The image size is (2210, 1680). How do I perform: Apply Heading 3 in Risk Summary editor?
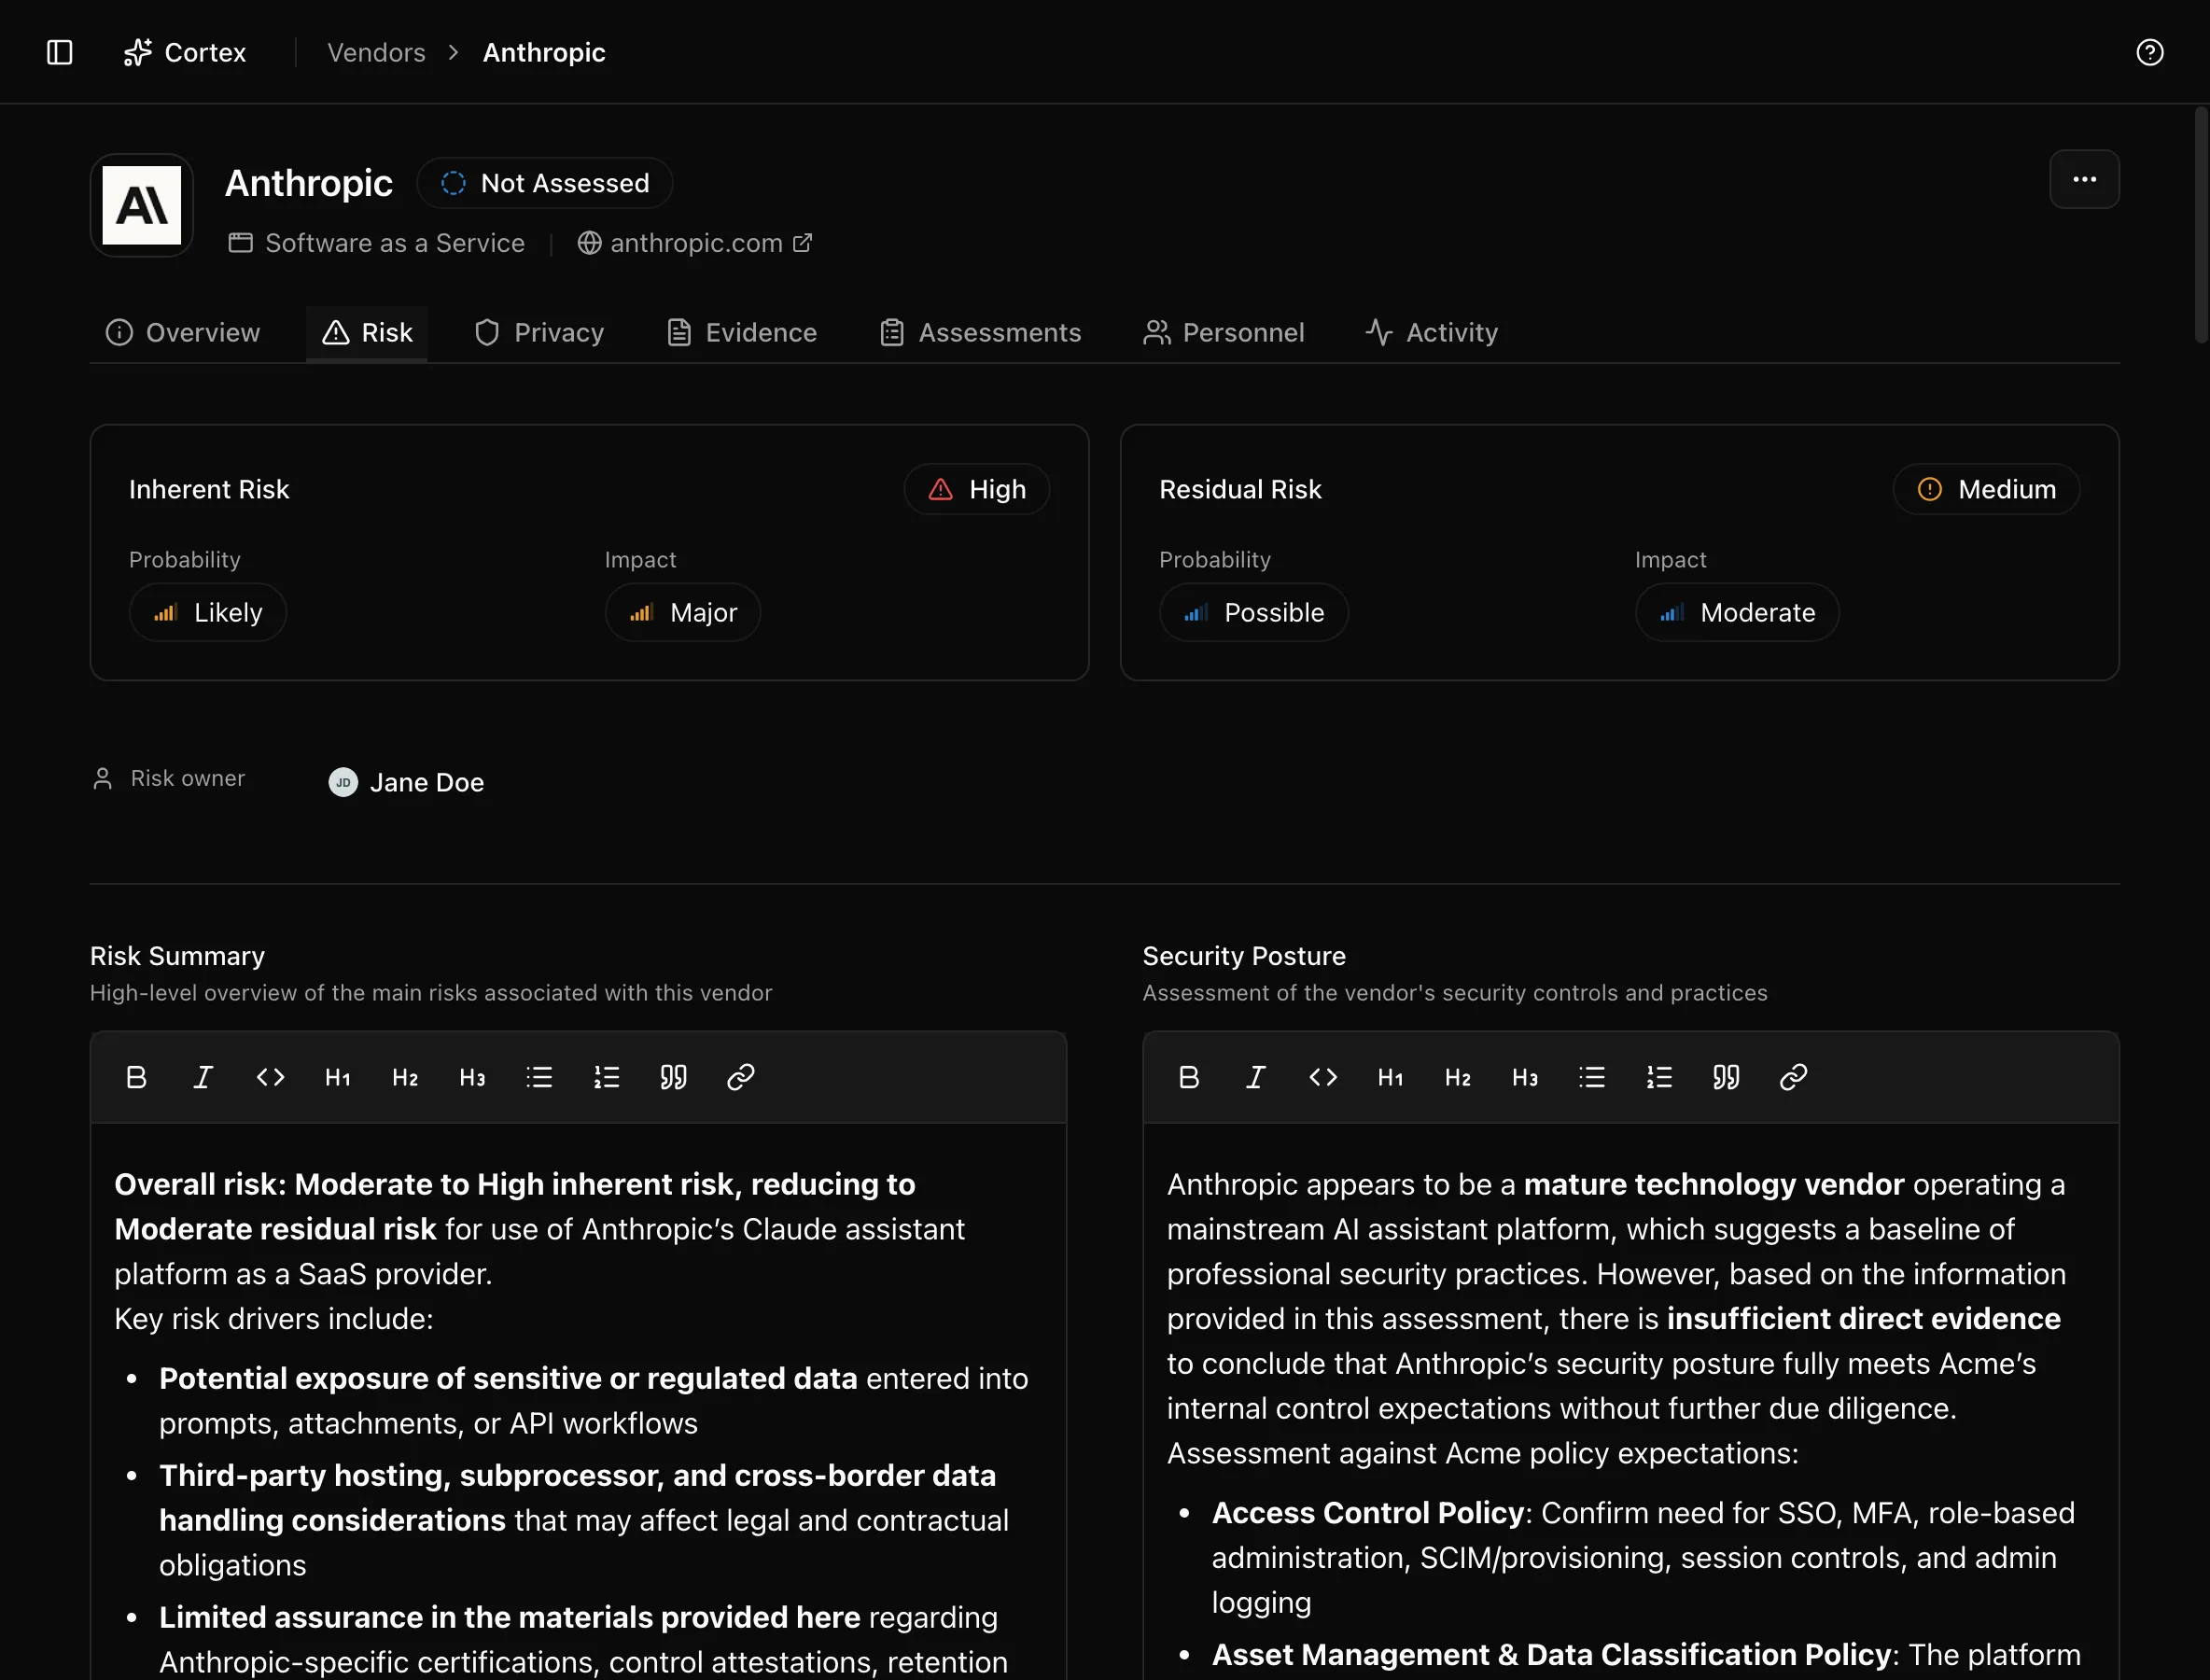472,1077
